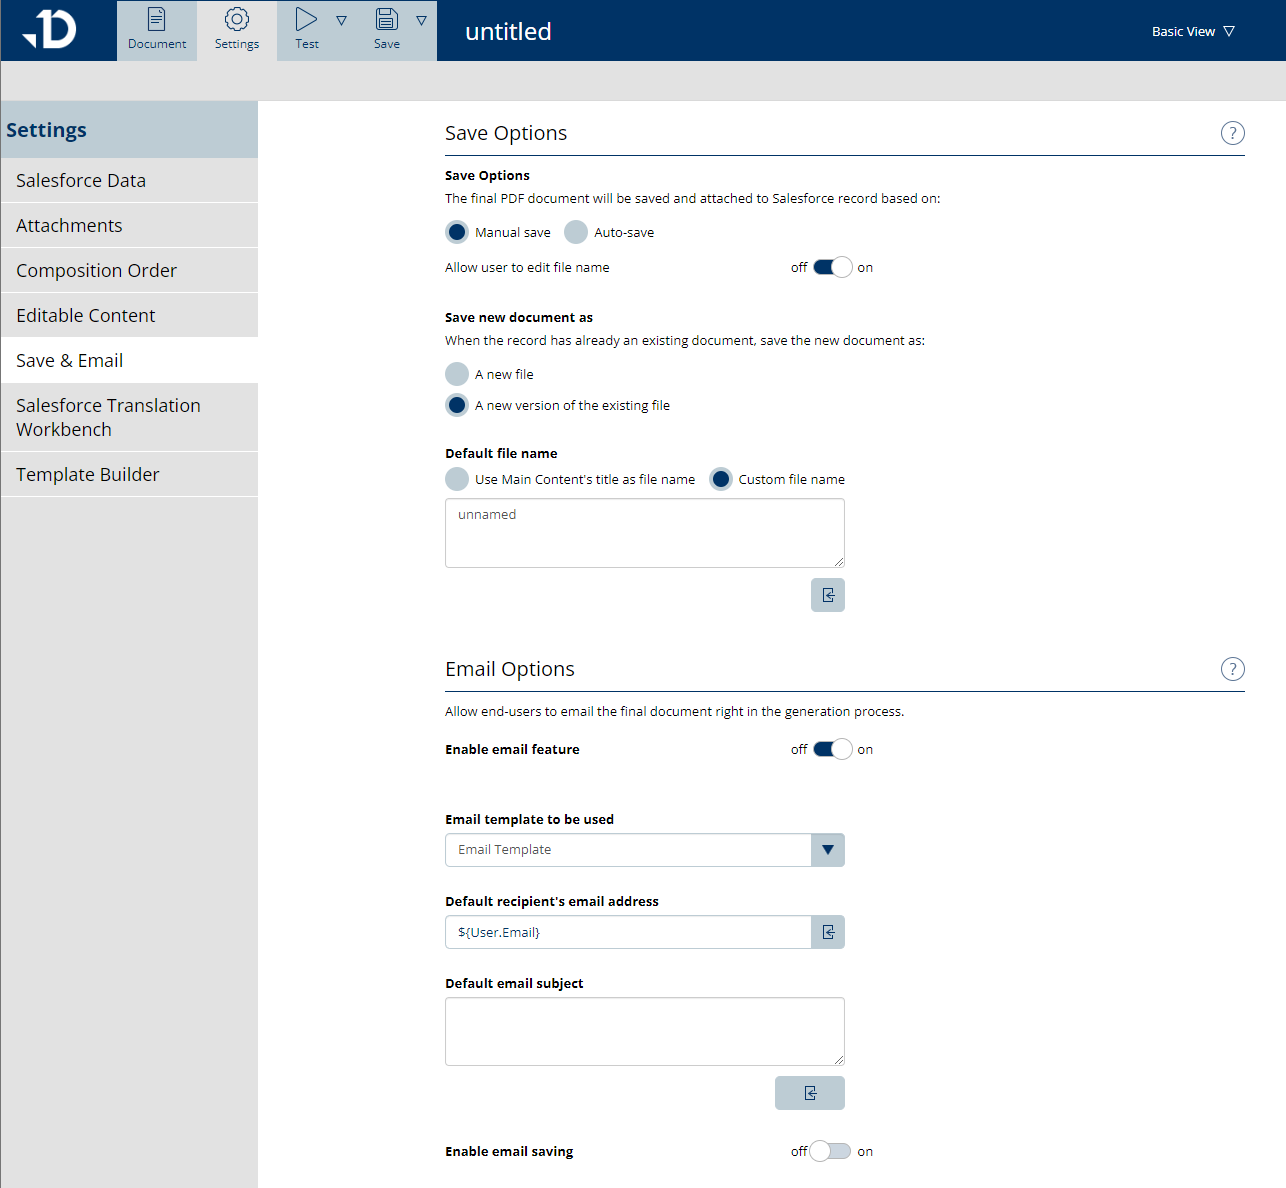The image size is (1286, 1188).
Task: Click insert field button below email subject
Action: (809, 1093)
